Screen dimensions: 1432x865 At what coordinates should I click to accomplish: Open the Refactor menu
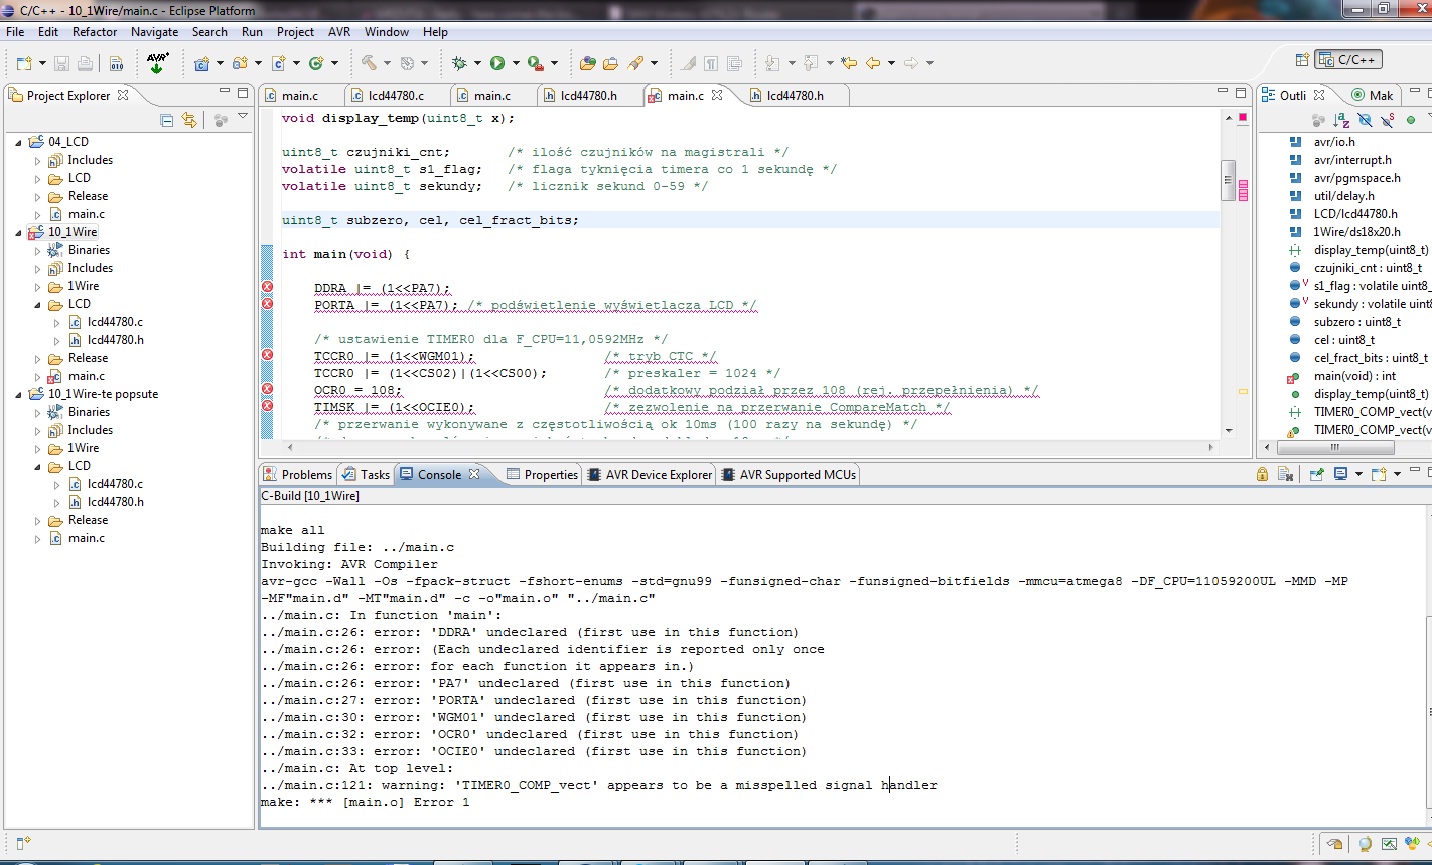tap(95, 32)
